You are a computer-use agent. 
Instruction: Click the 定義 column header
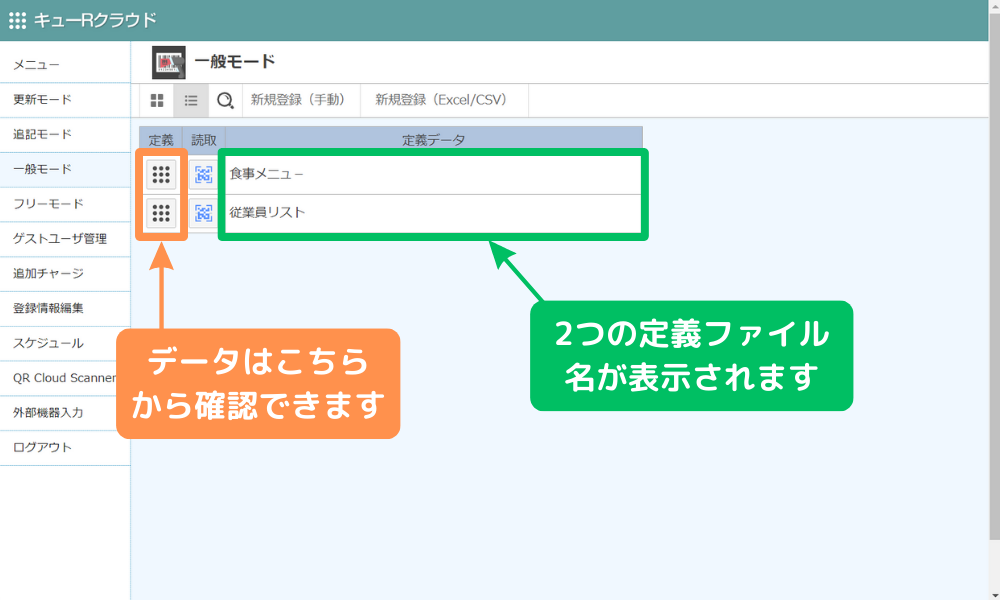[161, 140]
